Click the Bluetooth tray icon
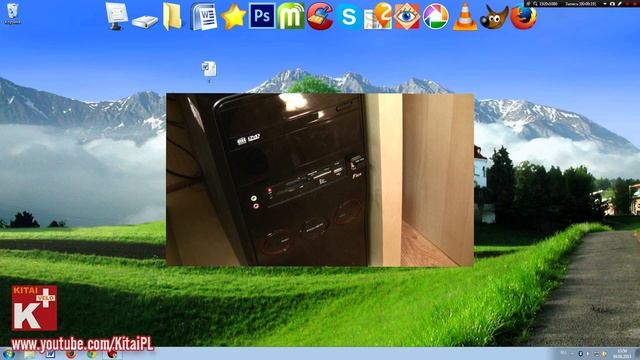Image resolution: width=640 pixels, height=360 pixels. coord(580,353)
